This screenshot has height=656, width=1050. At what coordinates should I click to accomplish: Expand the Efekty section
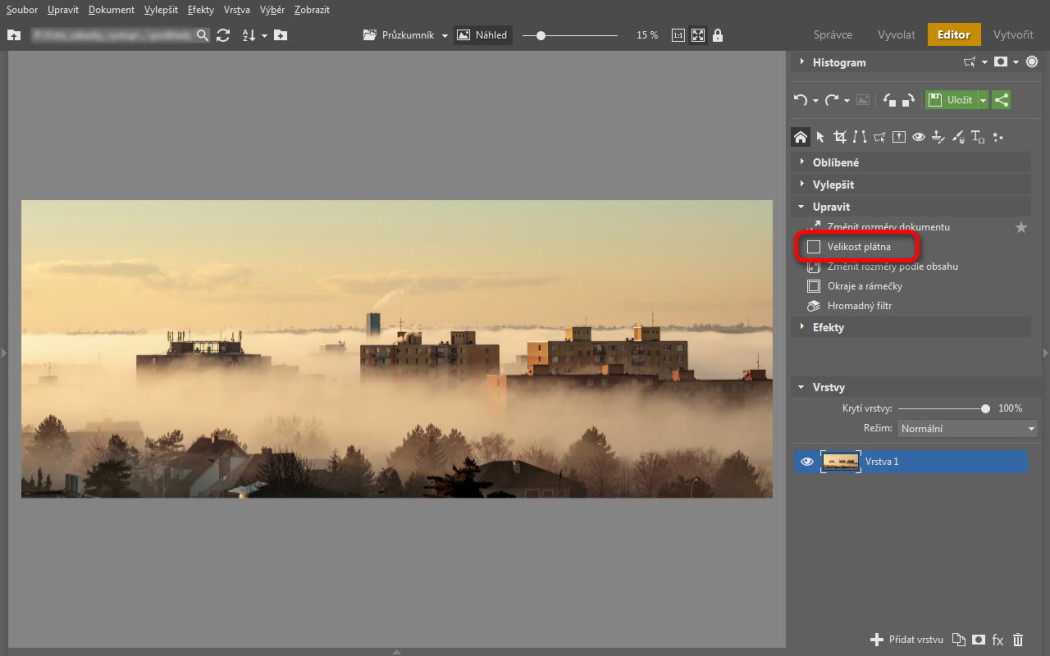[828, 327]
